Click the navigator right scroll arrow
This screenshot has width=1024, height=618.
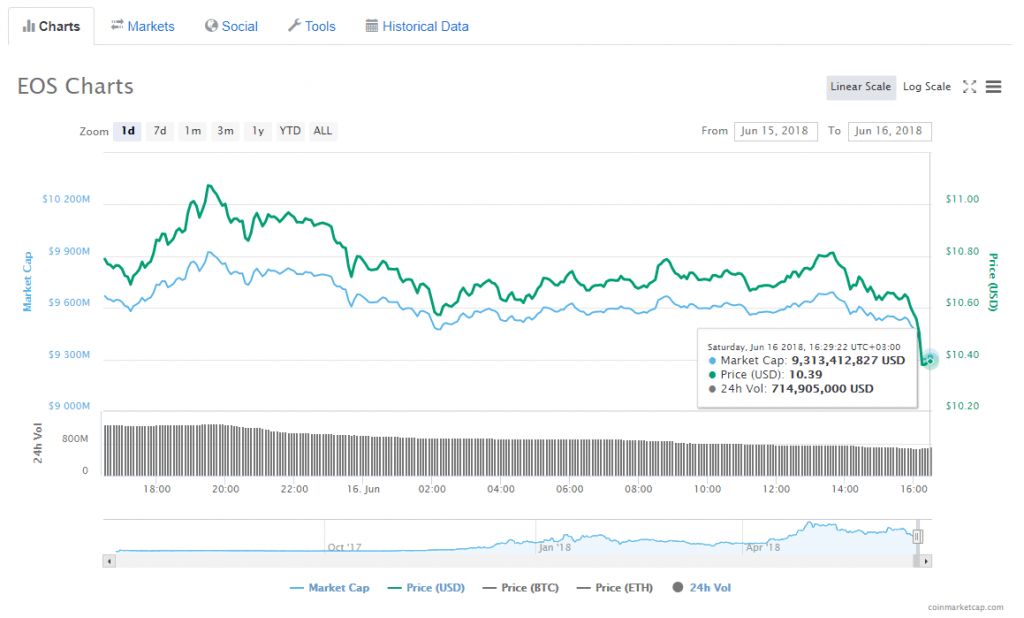[926, 561]
